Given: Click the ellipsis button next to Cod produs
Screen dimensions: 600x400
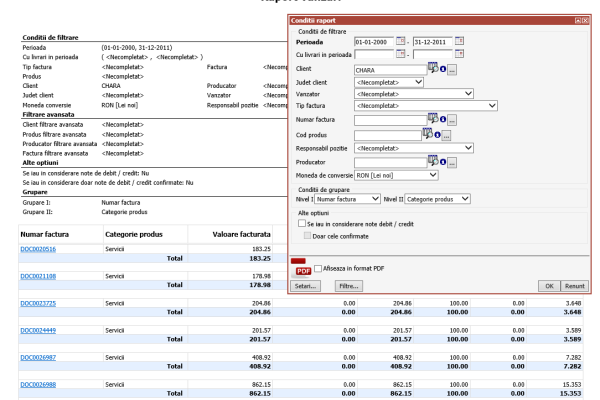Looking at the screenshot, I should 446,136.
